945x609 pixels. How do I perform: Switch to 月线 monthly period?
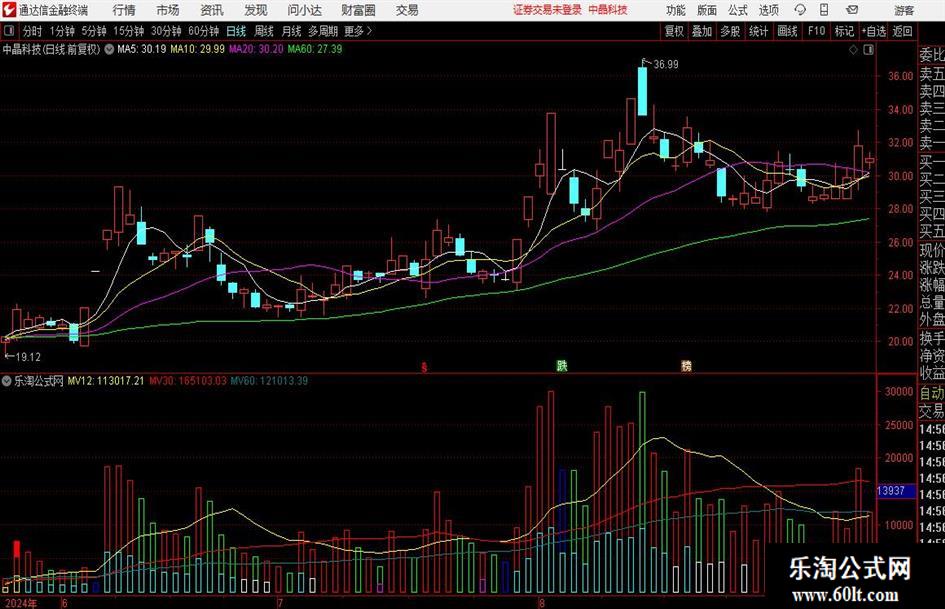click(292, 31)
